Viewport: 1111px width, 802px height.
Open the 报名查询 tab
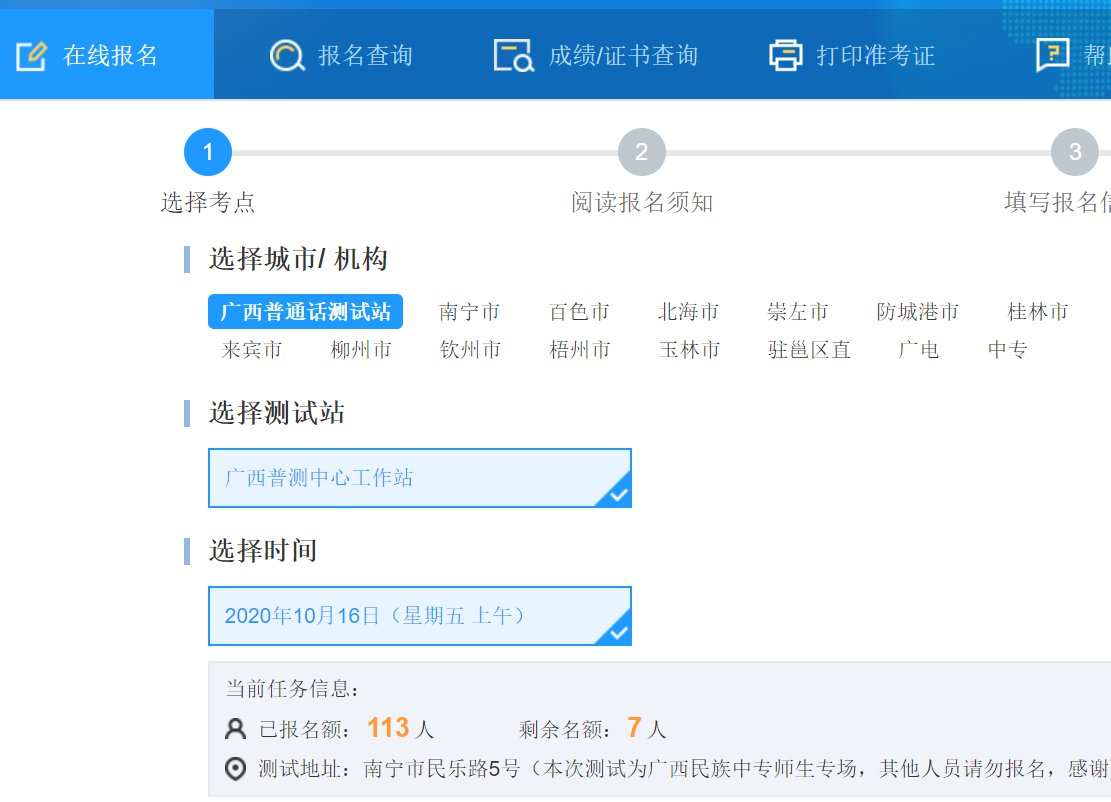(x=364, y=55)
